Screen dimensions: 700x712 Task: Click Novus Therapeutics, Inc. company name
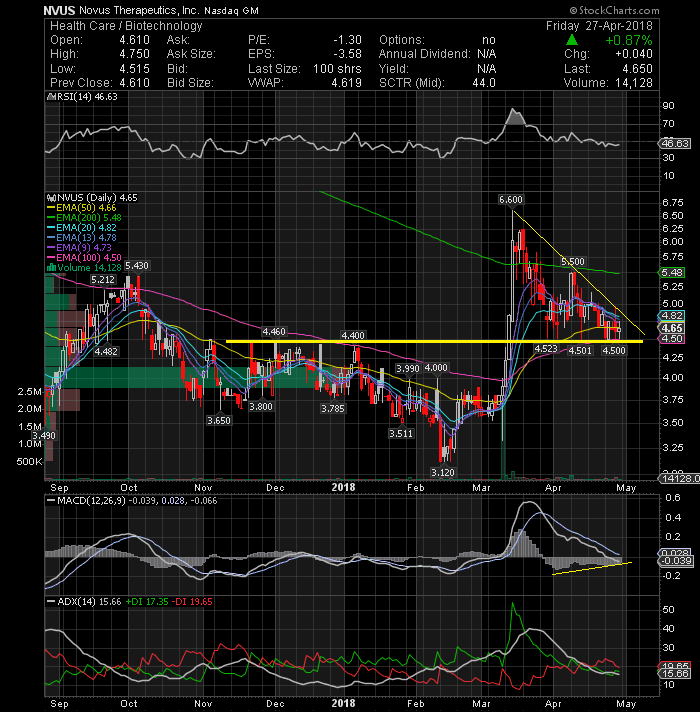point(139,10)
